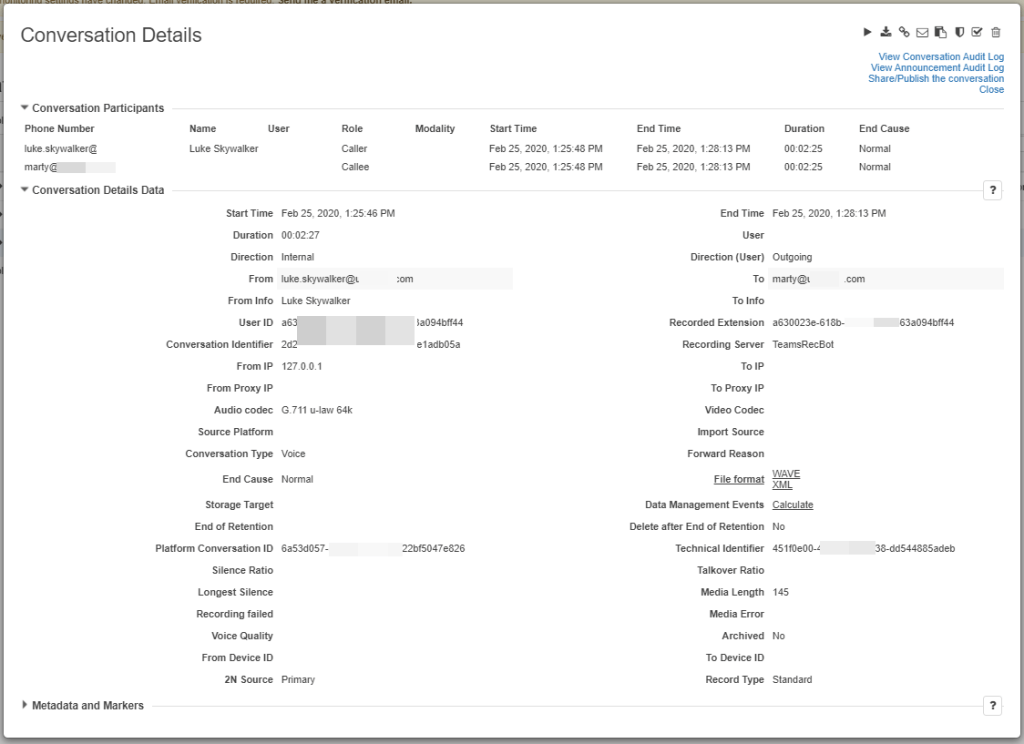Collapse the Conversation Participants section
The height and width of the screenshot is (744, 1024).
[25, 108]
